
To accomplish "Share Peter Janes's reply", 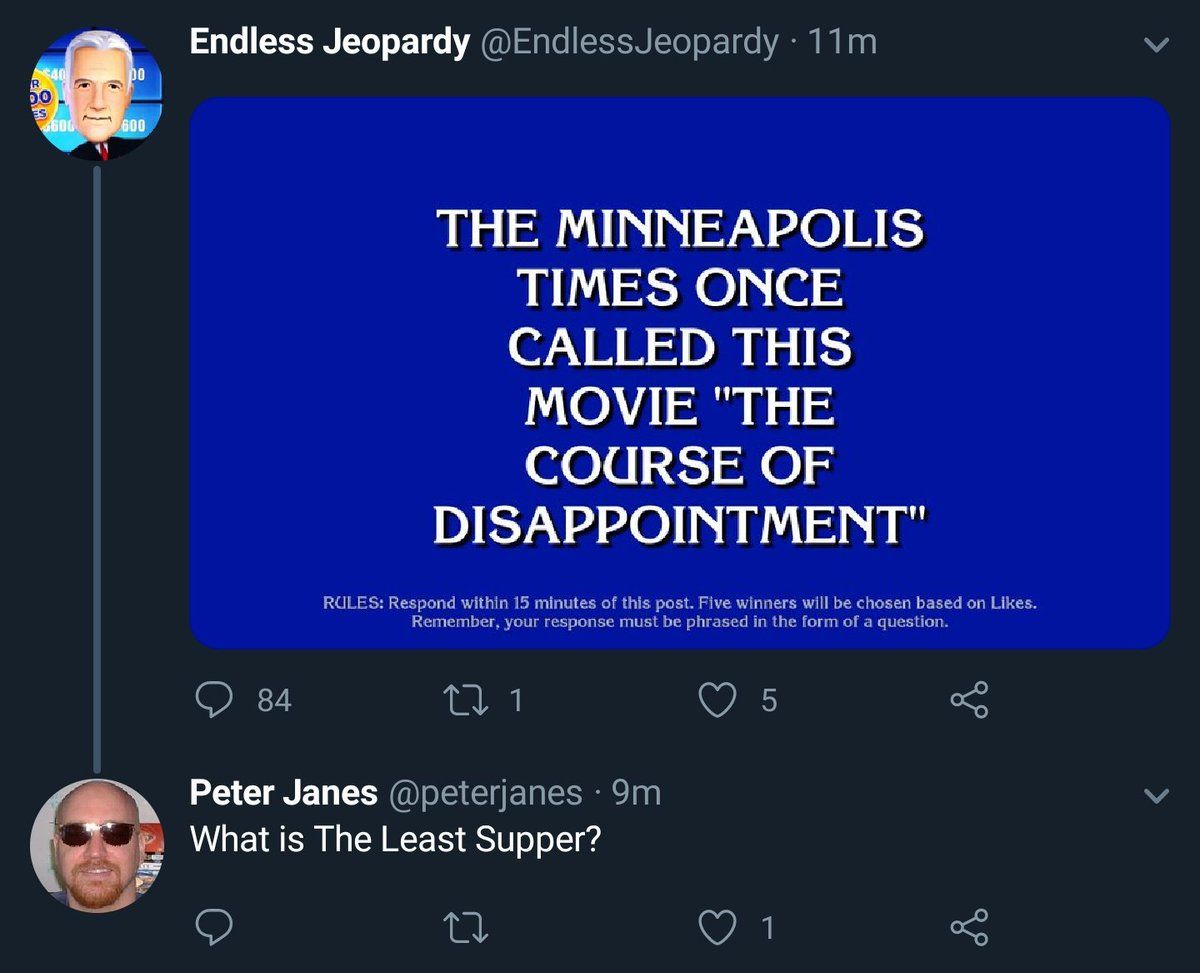I will click(x=968, y=927).
